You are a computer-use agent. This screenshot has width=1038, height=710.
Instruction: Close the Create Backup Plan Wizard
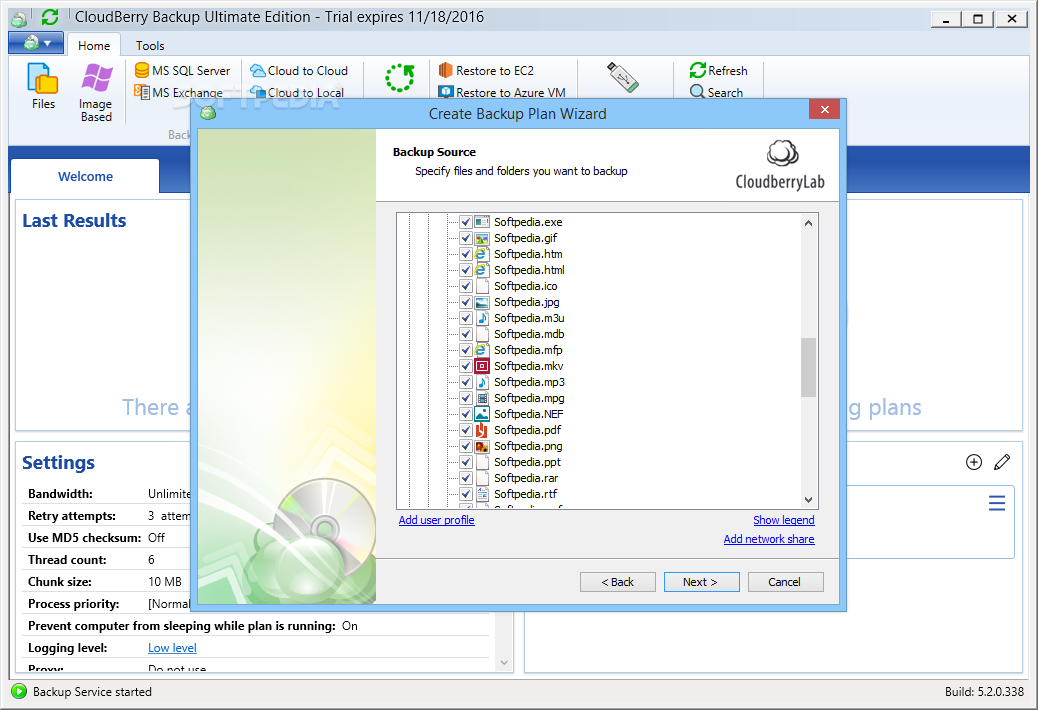pos(824,109)
